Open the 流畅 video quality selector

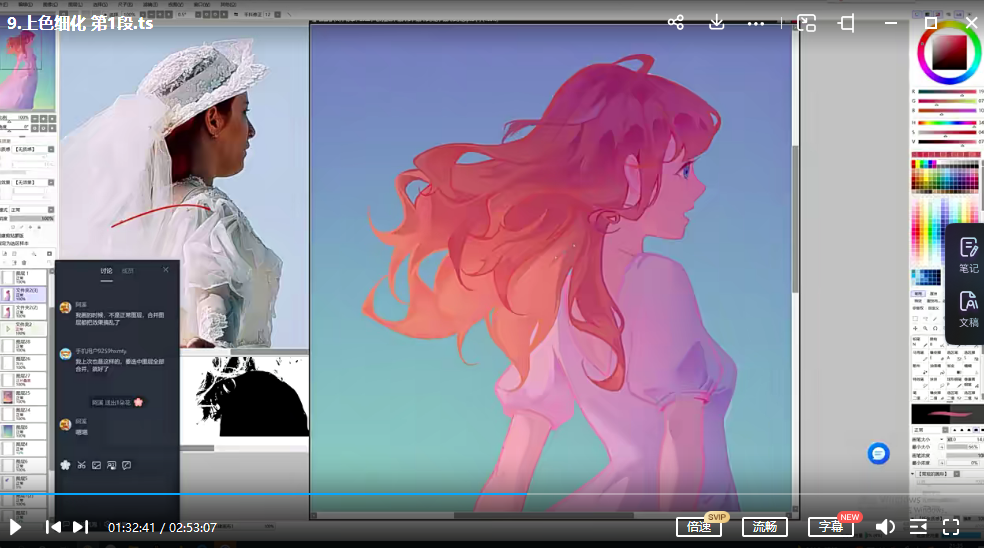pos(764,527)
